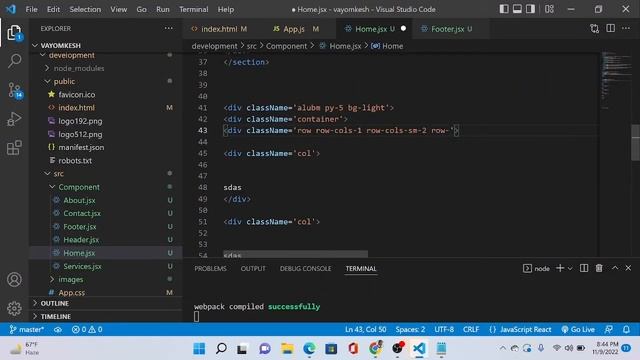Start Go Live server
This screenshot has height=360, width=640.
pos(578,329)
